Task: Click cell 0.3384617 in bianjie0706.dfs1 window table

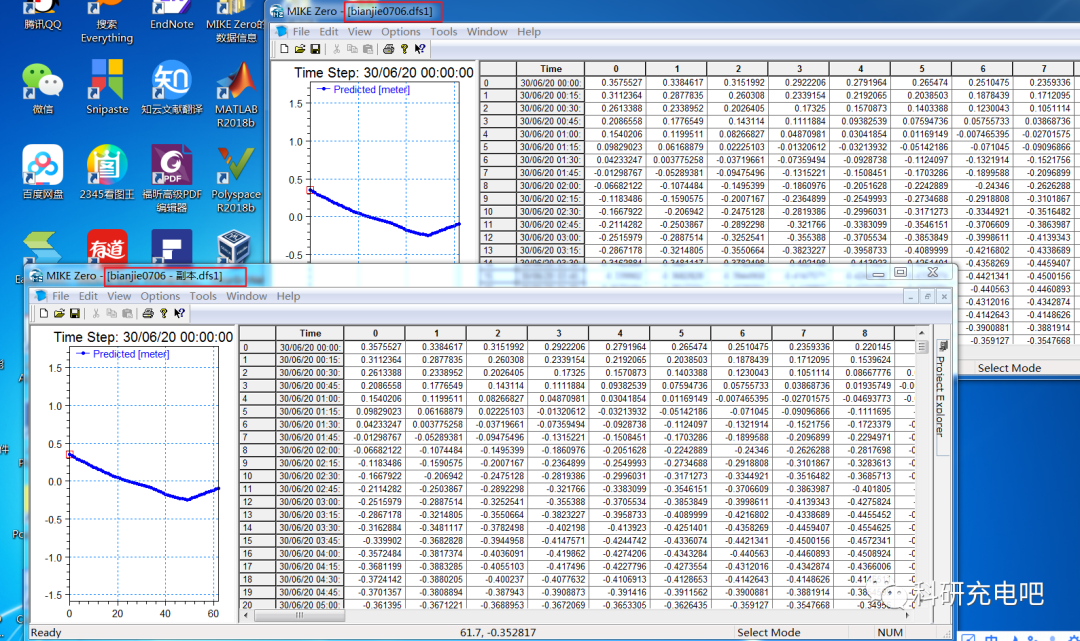Action: pyautogui.click(x=676, y=83)
